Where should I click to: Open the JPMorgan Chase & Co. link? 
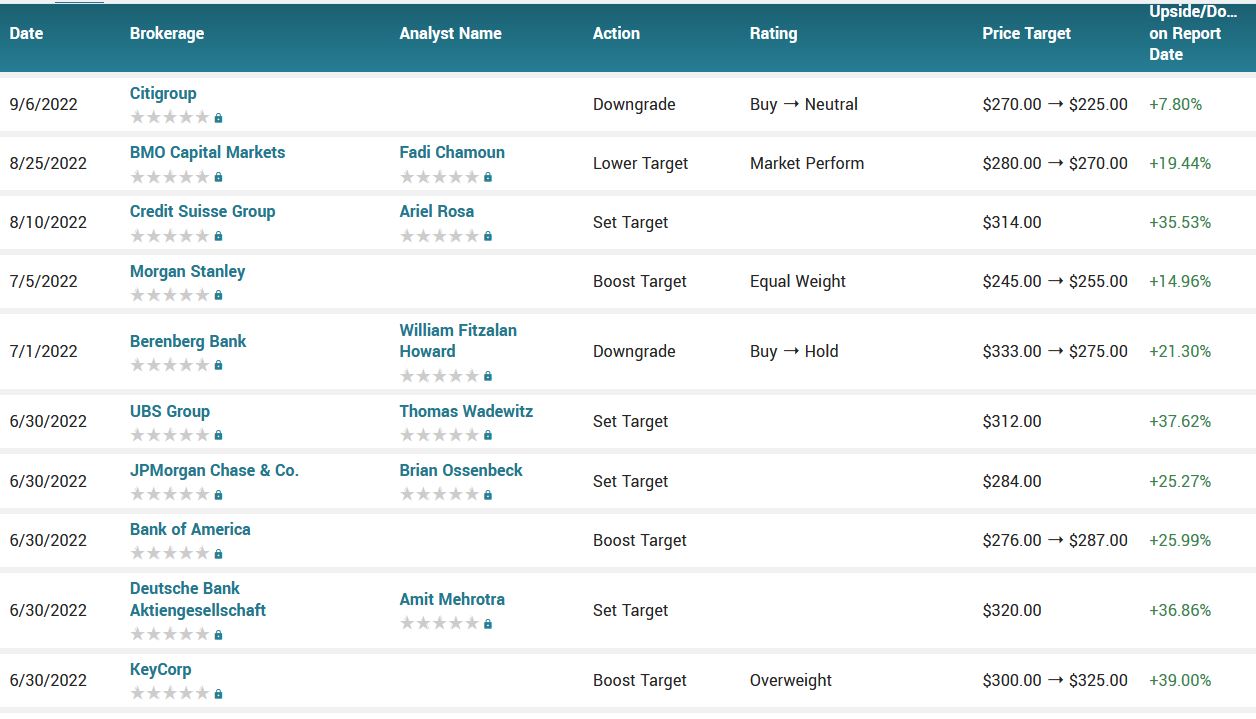click(214, 470)
